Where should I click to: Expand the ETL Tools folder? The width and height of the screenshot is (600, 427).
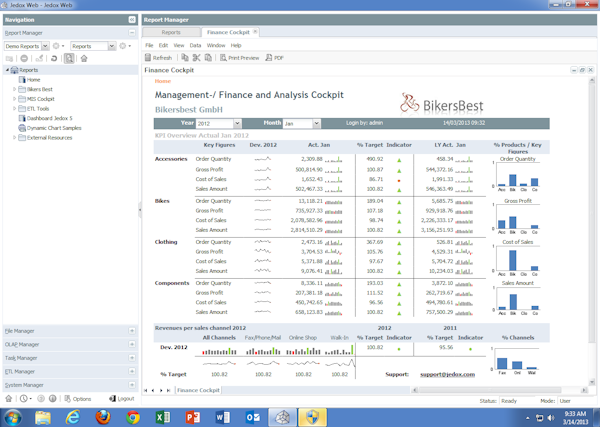point(15,109)
